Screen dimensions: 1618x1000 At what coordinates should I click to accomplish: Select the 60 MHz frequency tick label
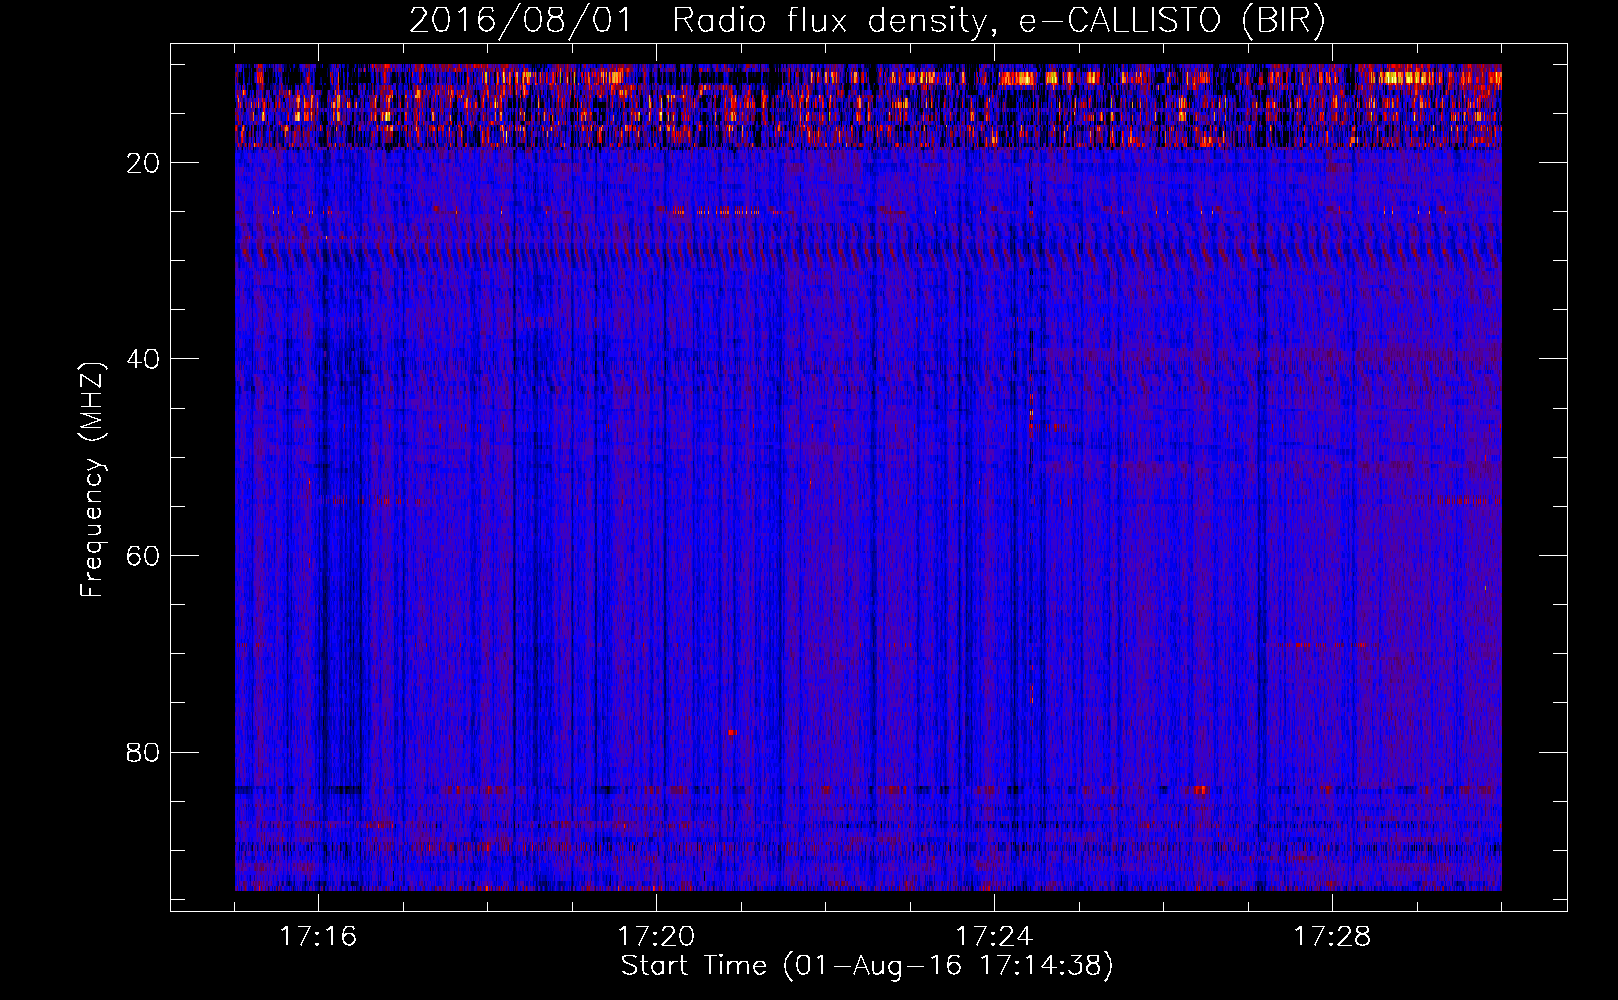[x=144, y=556]
